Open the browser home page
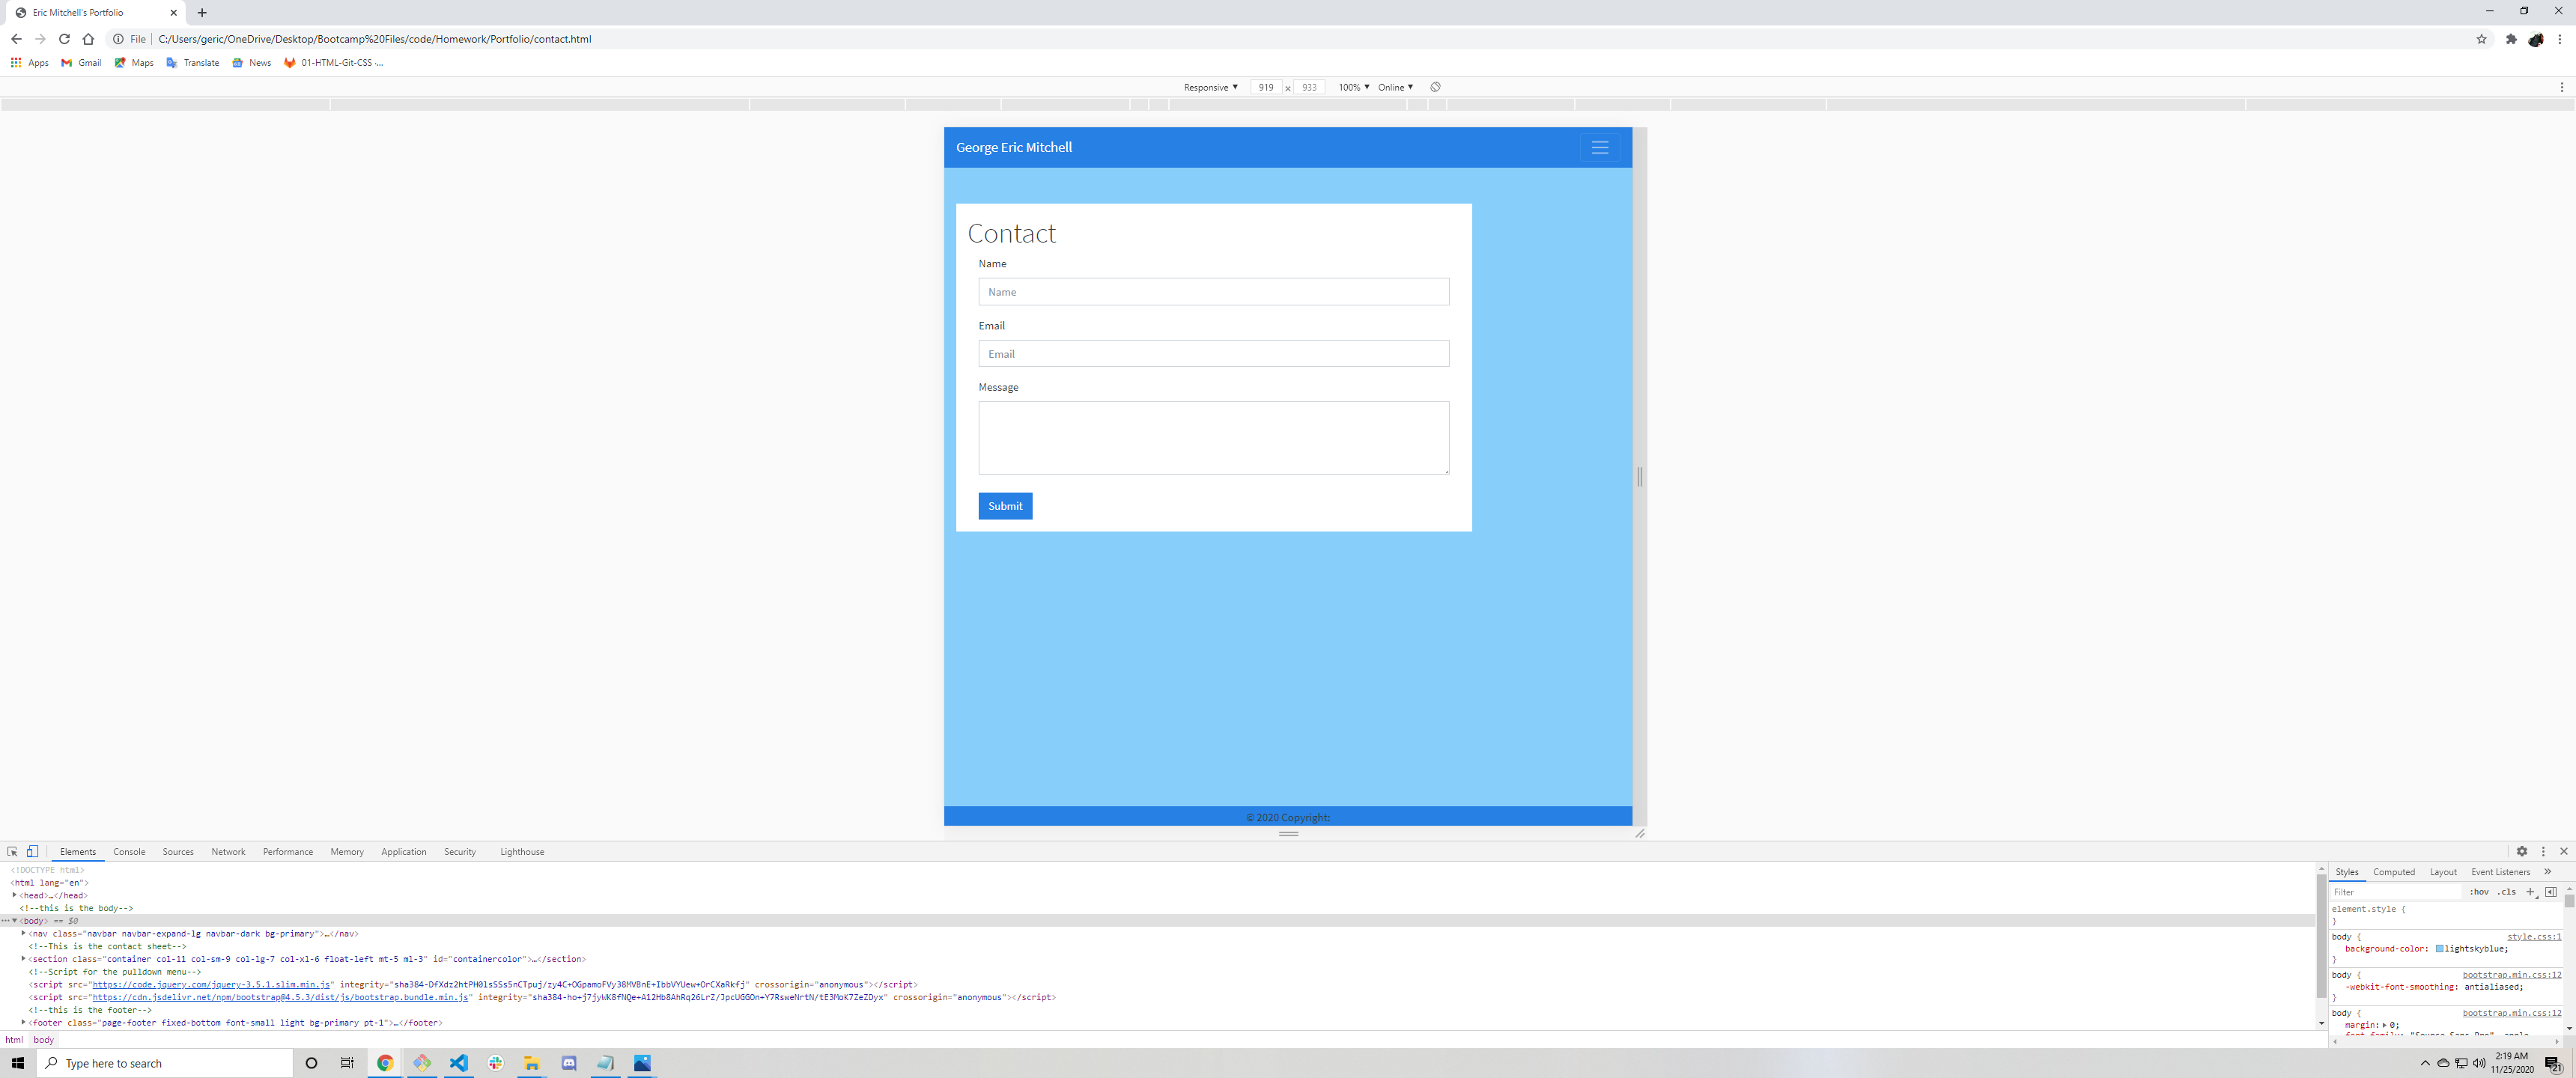 click(88, 39)
